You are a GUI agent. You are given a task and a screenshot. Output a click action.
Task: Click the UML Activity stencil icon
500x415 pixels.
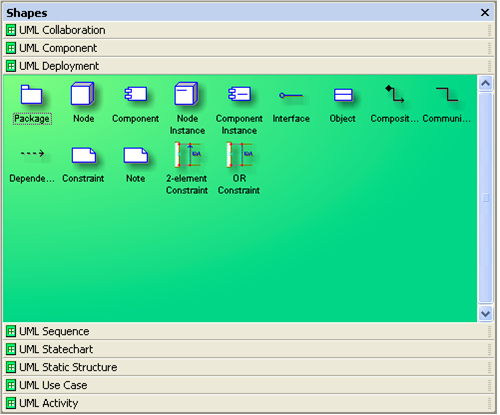11,404
